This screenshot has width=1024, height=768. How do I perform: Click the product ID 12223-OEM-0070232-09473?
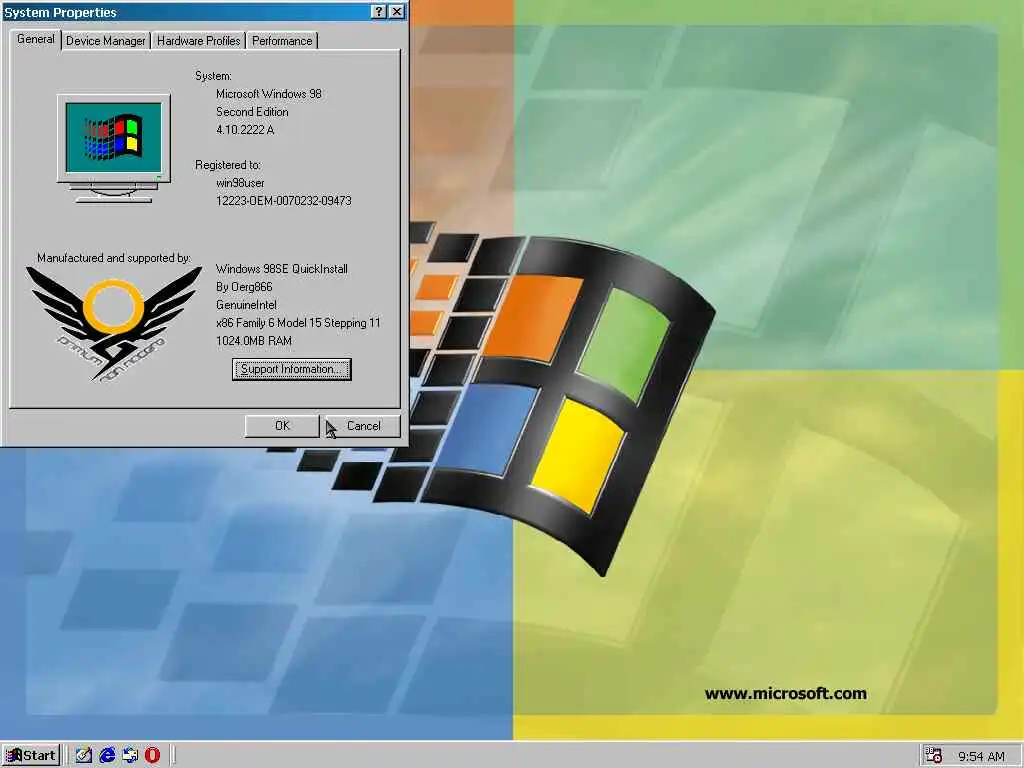tap(283, 200)
